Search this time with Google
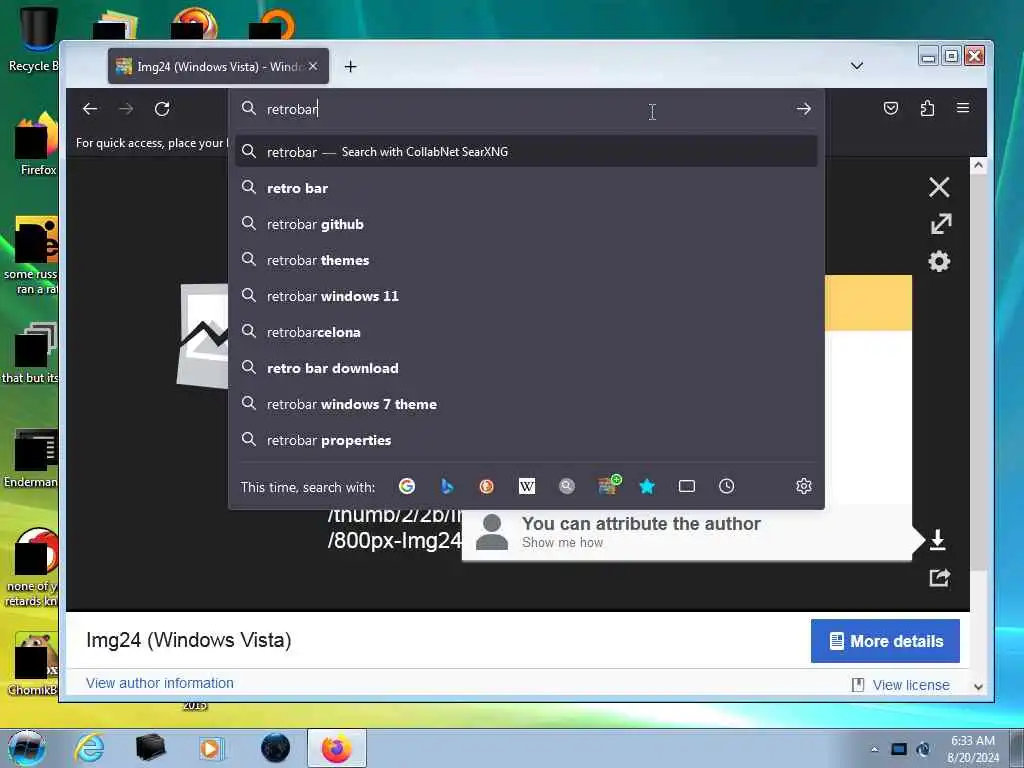The image size is (1024, 768). click(407, 486)
